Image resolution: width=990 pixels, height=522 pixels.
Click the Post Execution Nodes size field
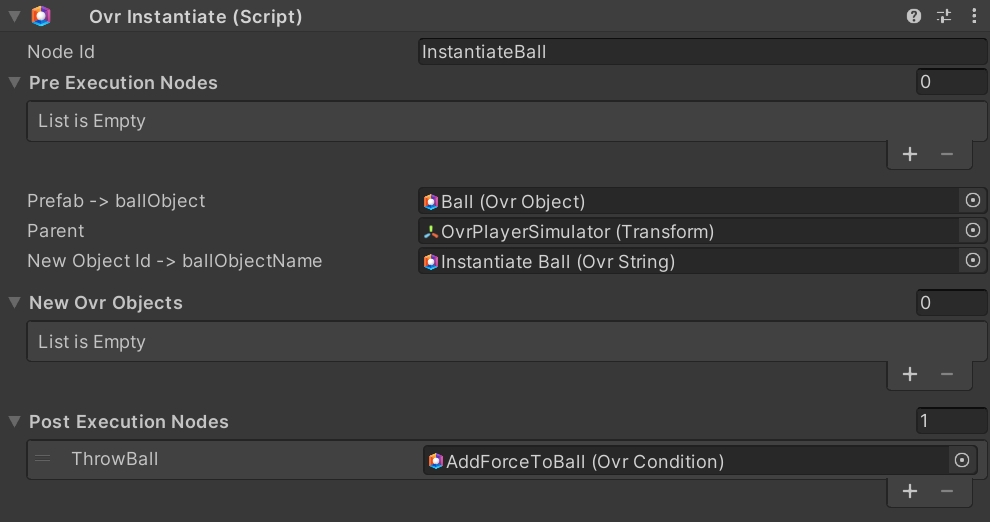coord(951,422)
